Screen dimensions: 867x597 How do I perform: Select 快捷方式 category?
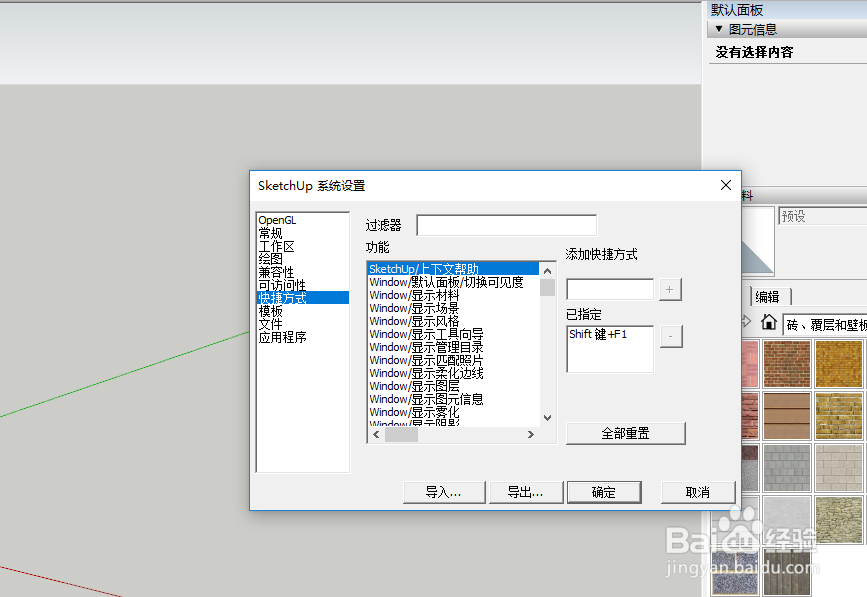click(x=303, y=298)
